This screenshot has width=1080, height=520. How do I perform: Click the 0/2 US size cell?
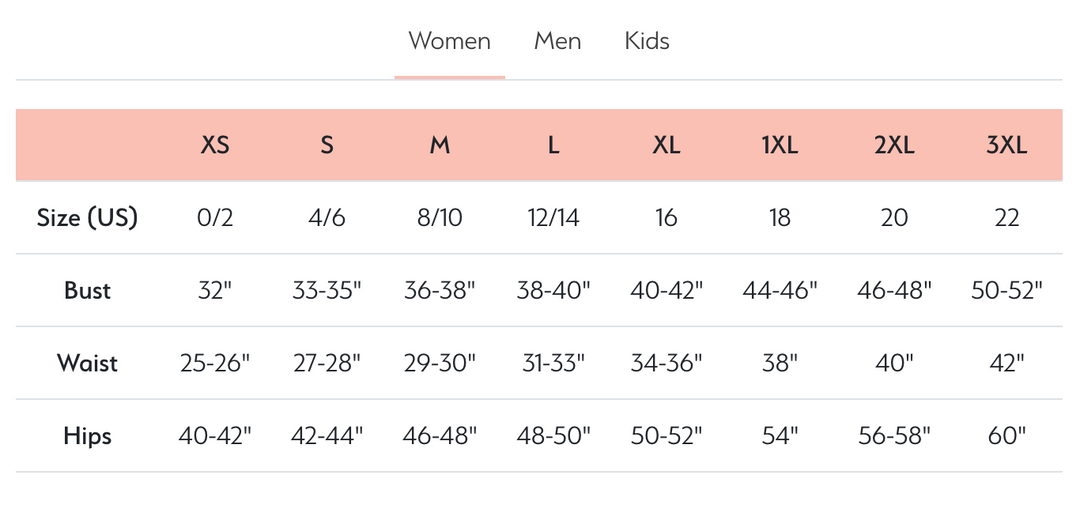click(x=215, y=218)
